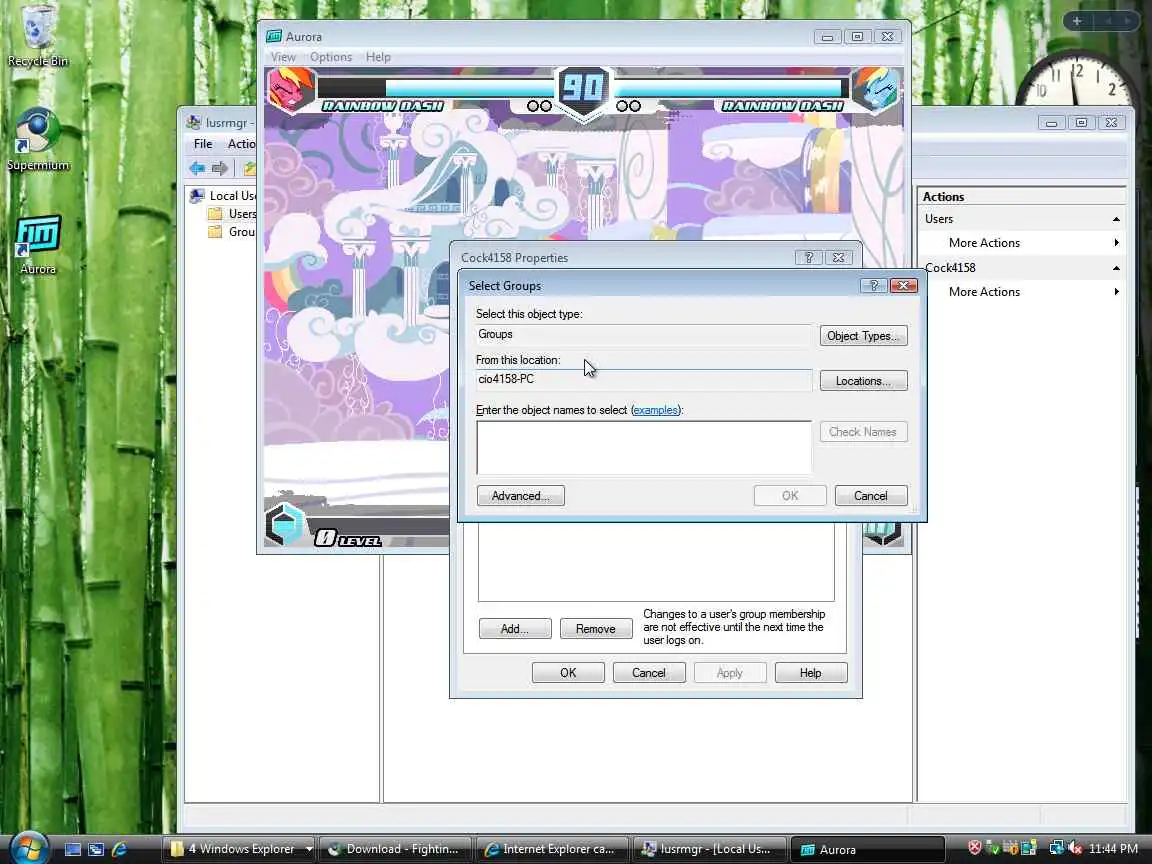The width and height of the screenshot is (1152, 864).
Task: Open the examples link
Action: click(655, 410)
